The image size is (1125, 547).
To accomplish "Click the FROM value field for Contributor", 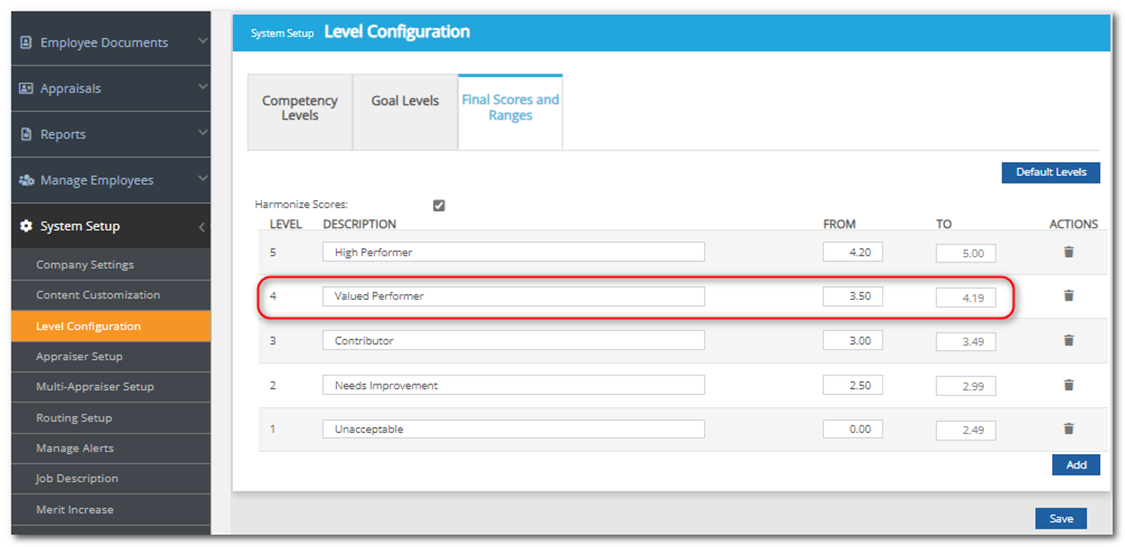I will pos(852,341).
